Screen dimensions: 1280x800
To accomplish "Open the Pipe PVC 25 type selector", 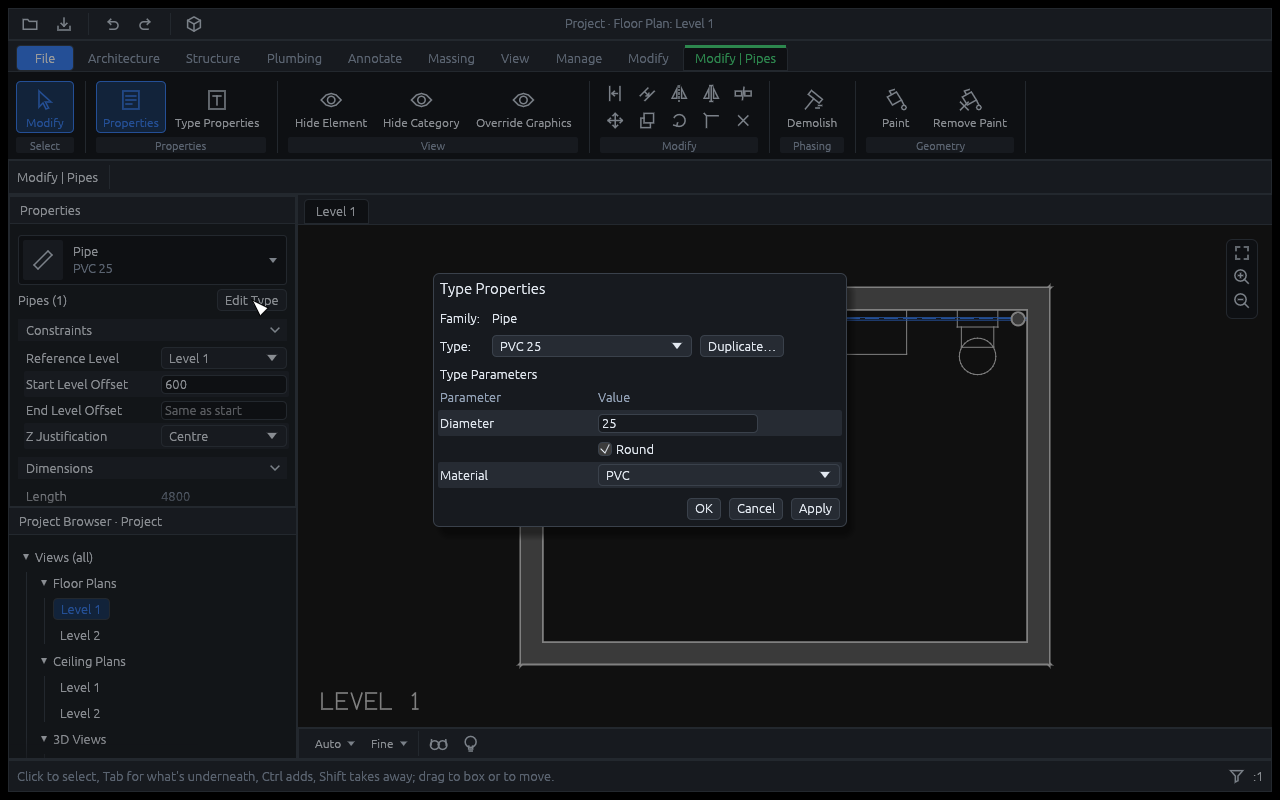I will coord(152,260).
